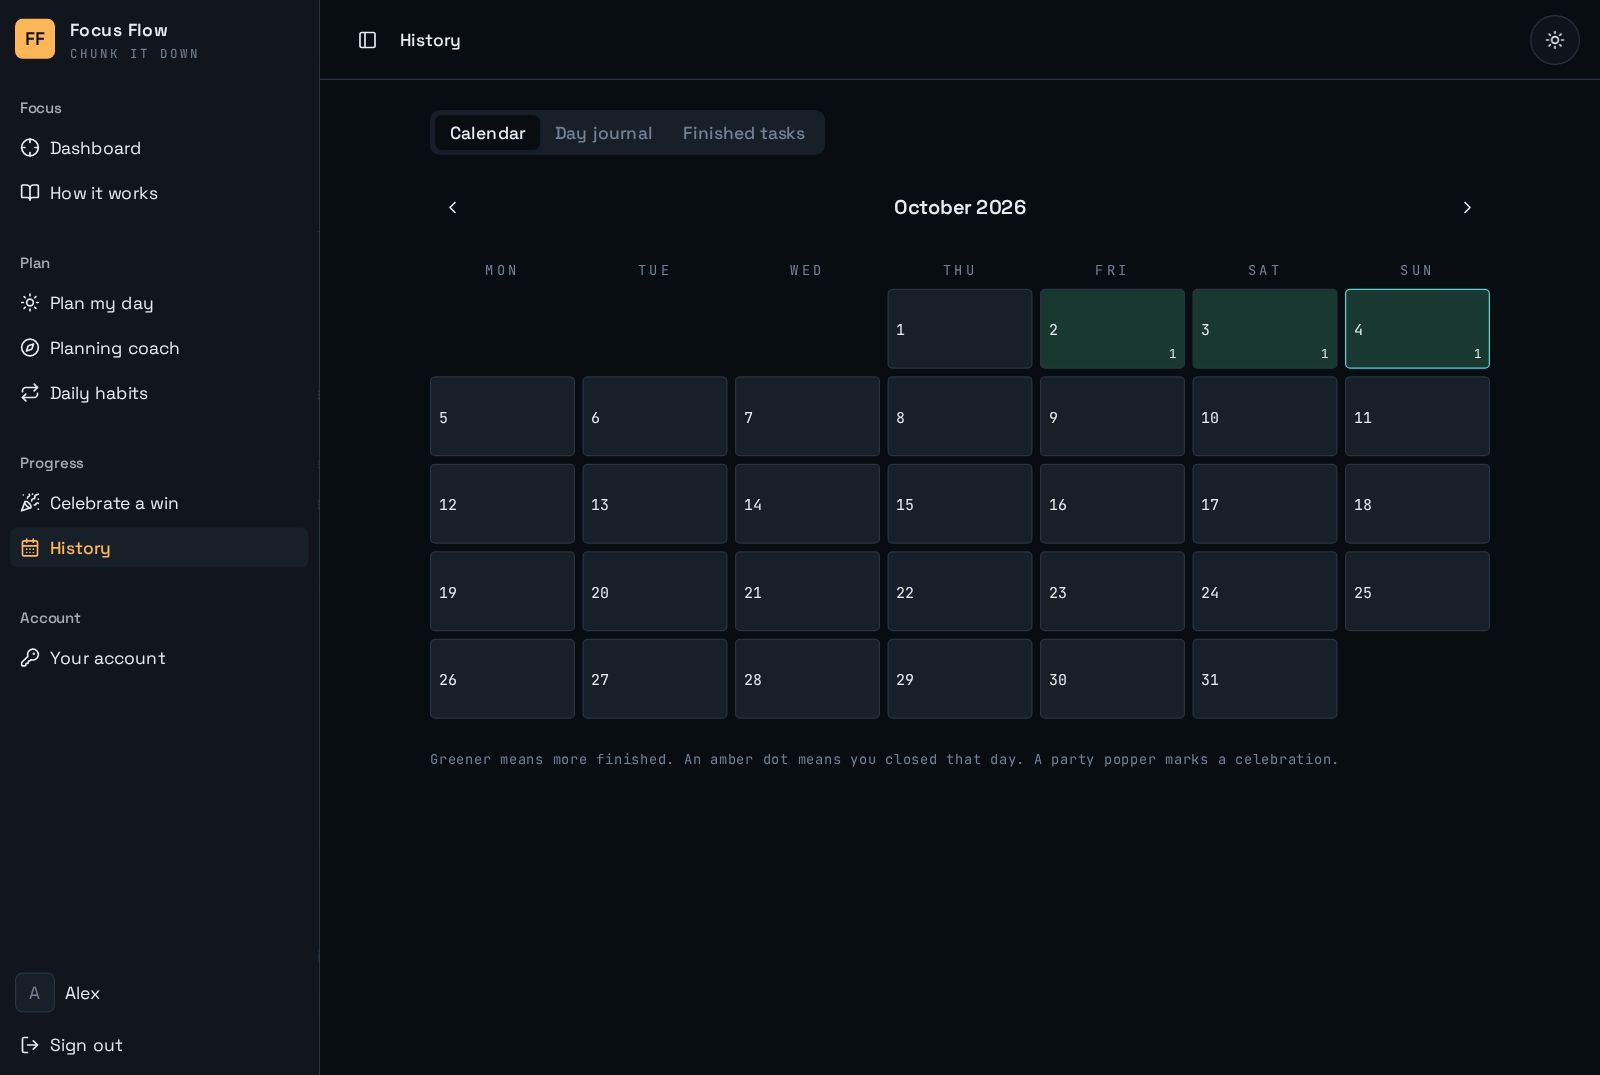Viewport: 1600px width, 1075px height.
Task: Open October 1 calendar day
Action: click(959, 329)
